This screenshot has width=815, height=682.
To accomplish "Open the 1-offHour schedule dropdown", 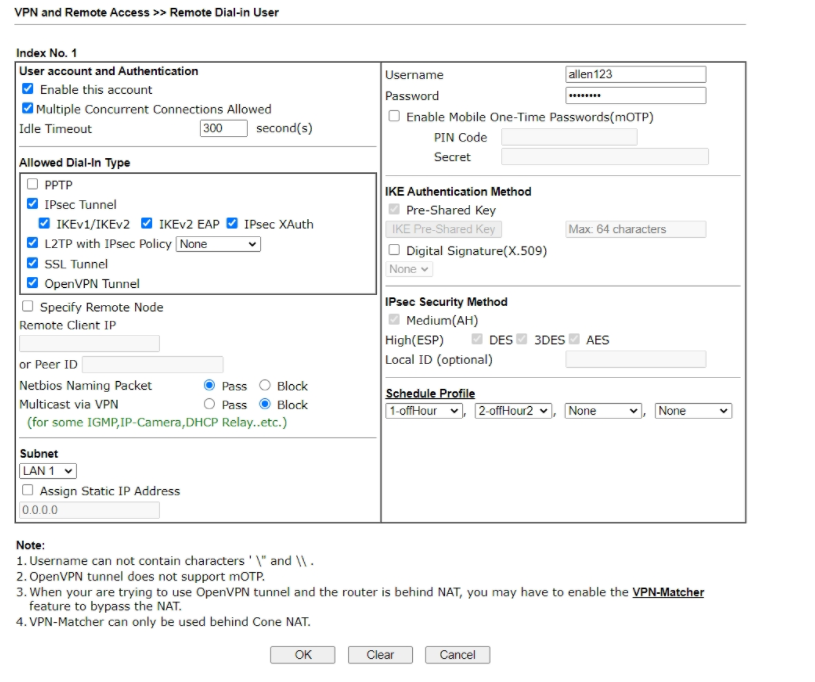I will click(424, 411).
